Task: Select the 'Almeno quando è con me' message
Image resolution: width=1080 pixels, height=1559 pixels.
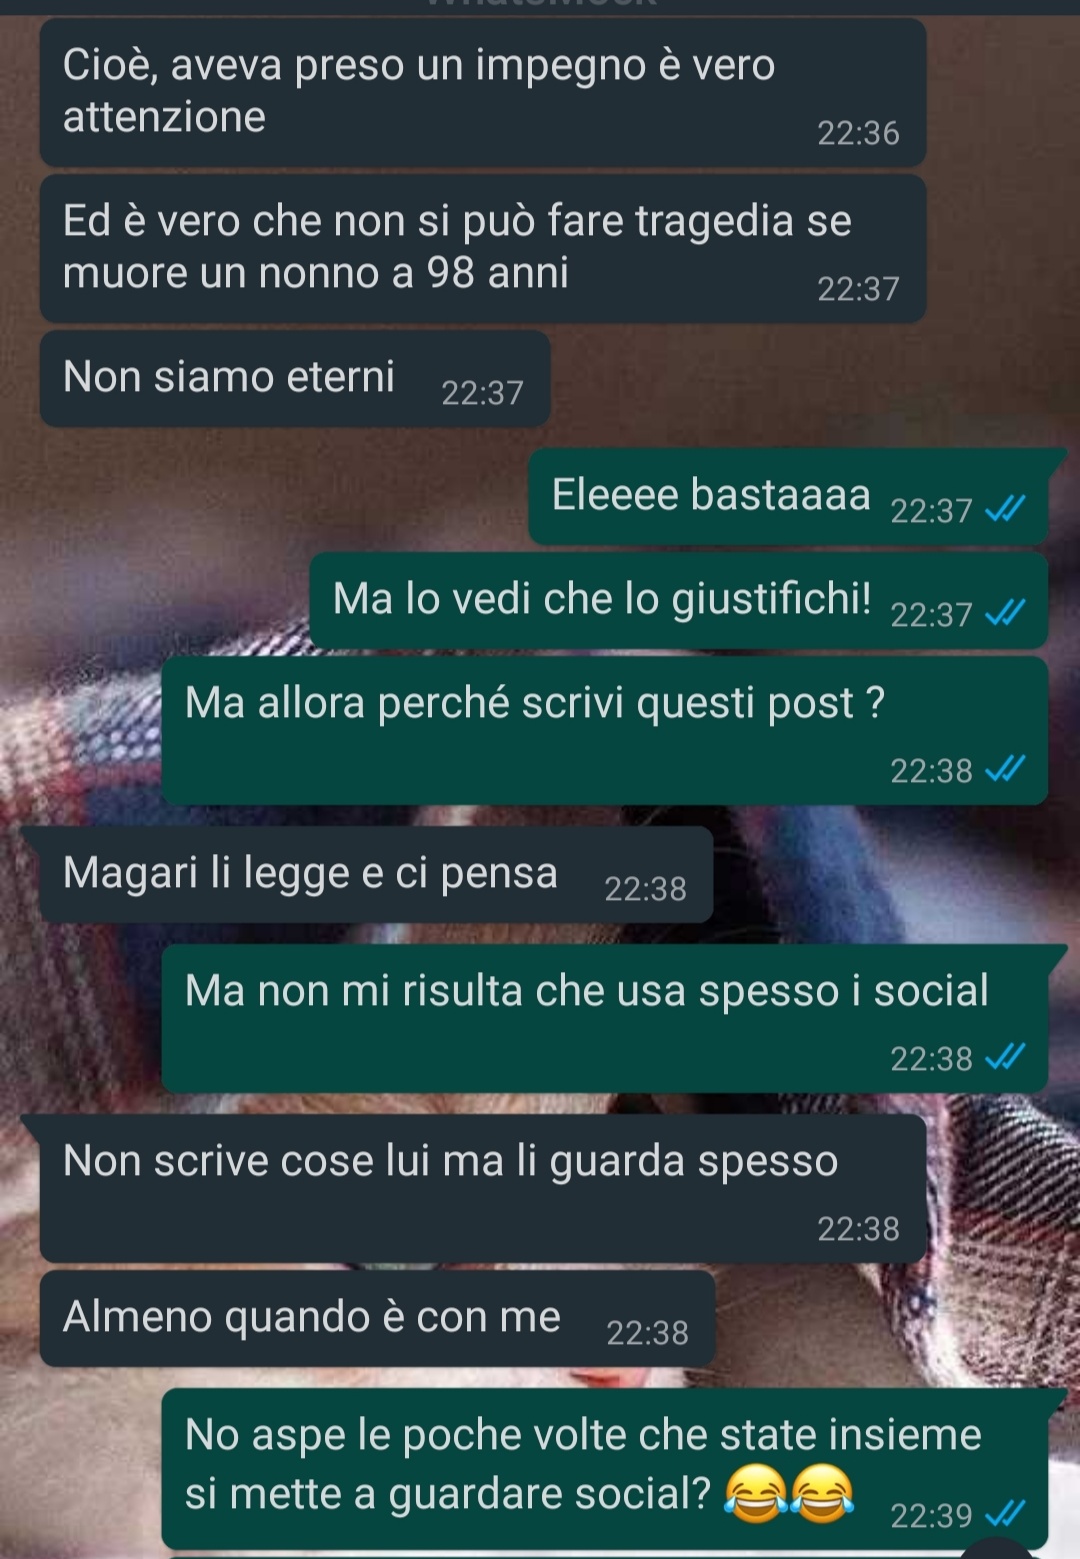Action: pos(377,1318)
